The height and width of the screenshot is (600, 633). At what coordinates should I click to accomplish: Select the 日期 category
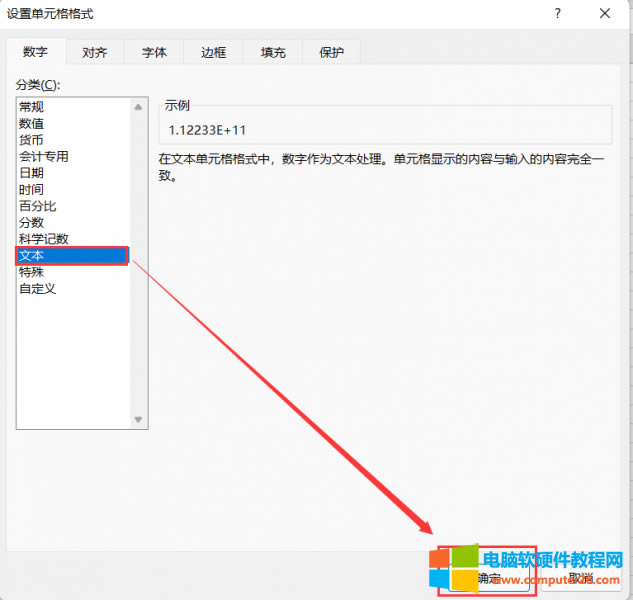[x=73, y=173]
